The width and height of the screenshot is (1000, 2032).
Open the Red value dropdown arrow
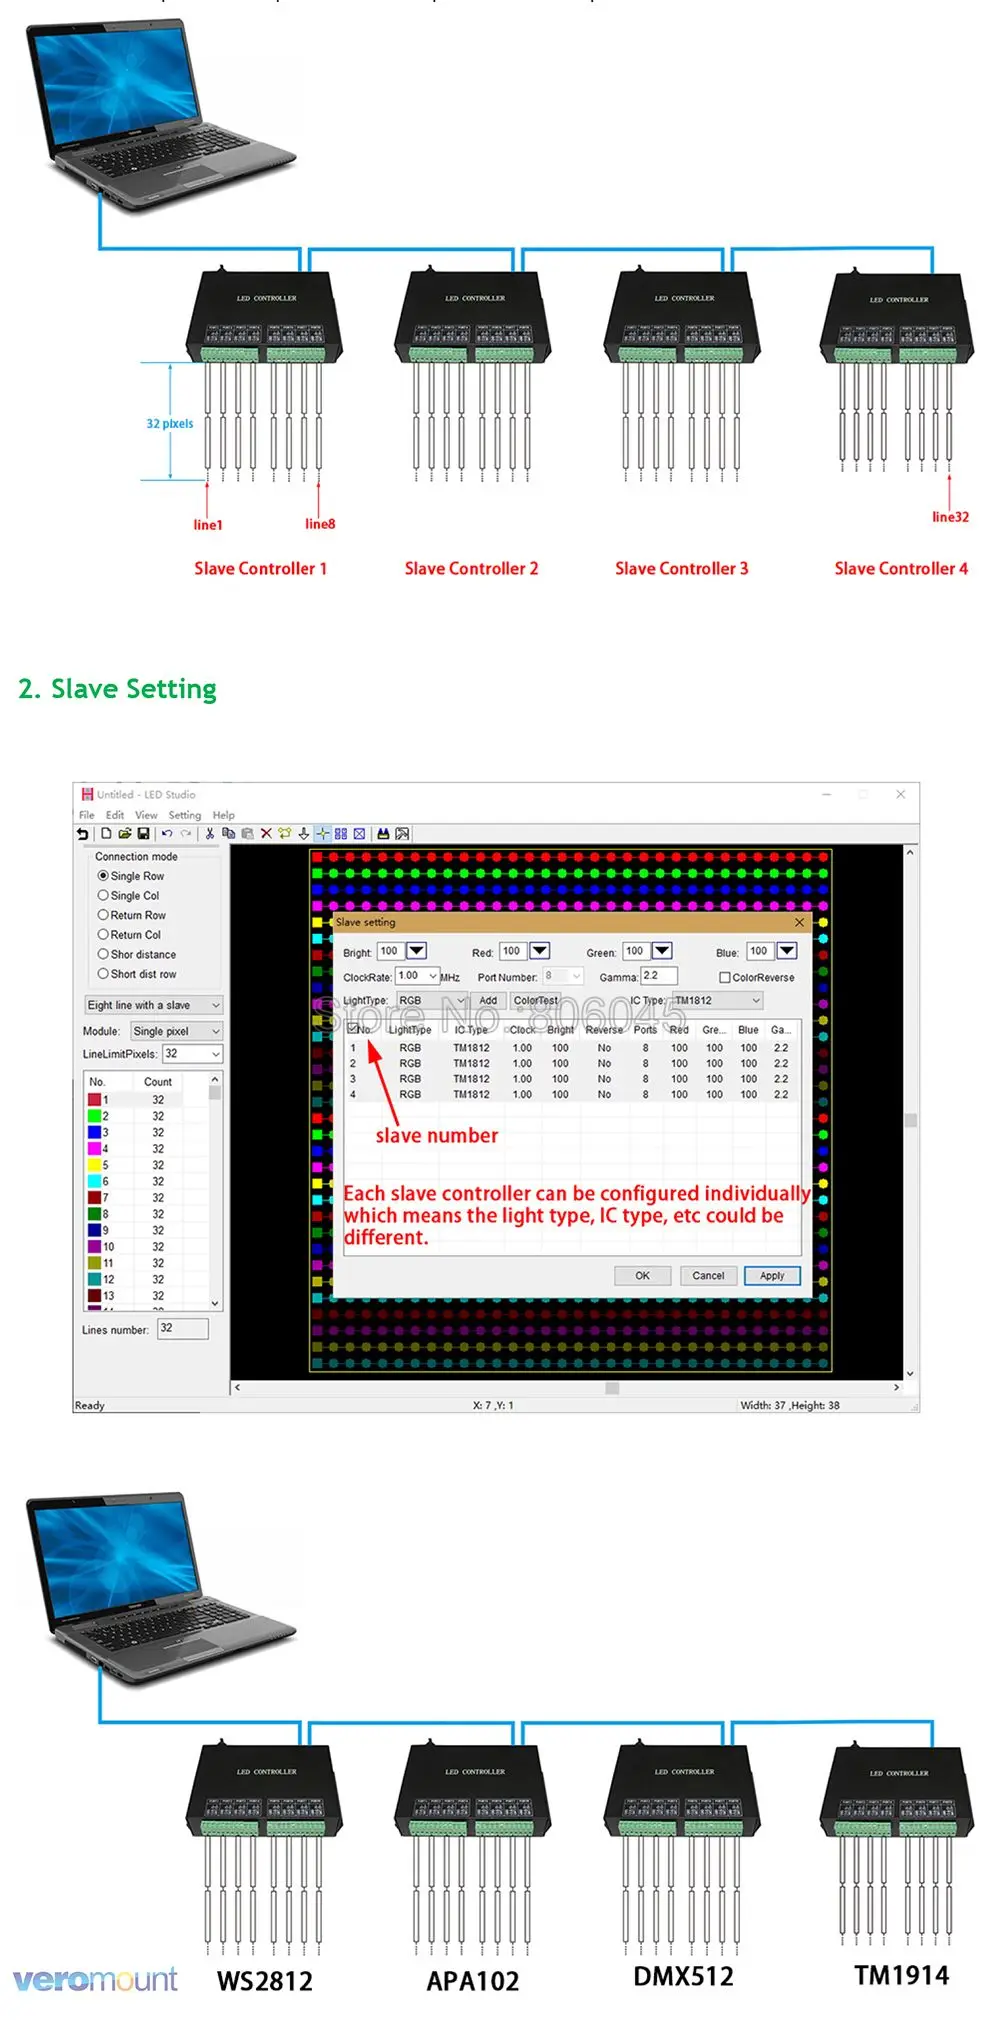click(x=539, y=951)
